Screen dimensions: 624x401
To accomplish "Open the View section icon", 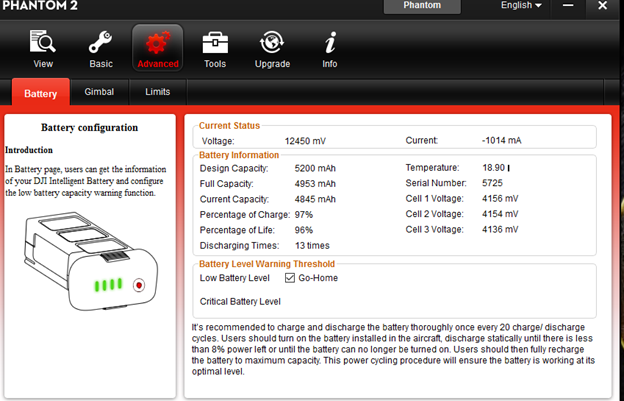I will (x=43, y=41).
